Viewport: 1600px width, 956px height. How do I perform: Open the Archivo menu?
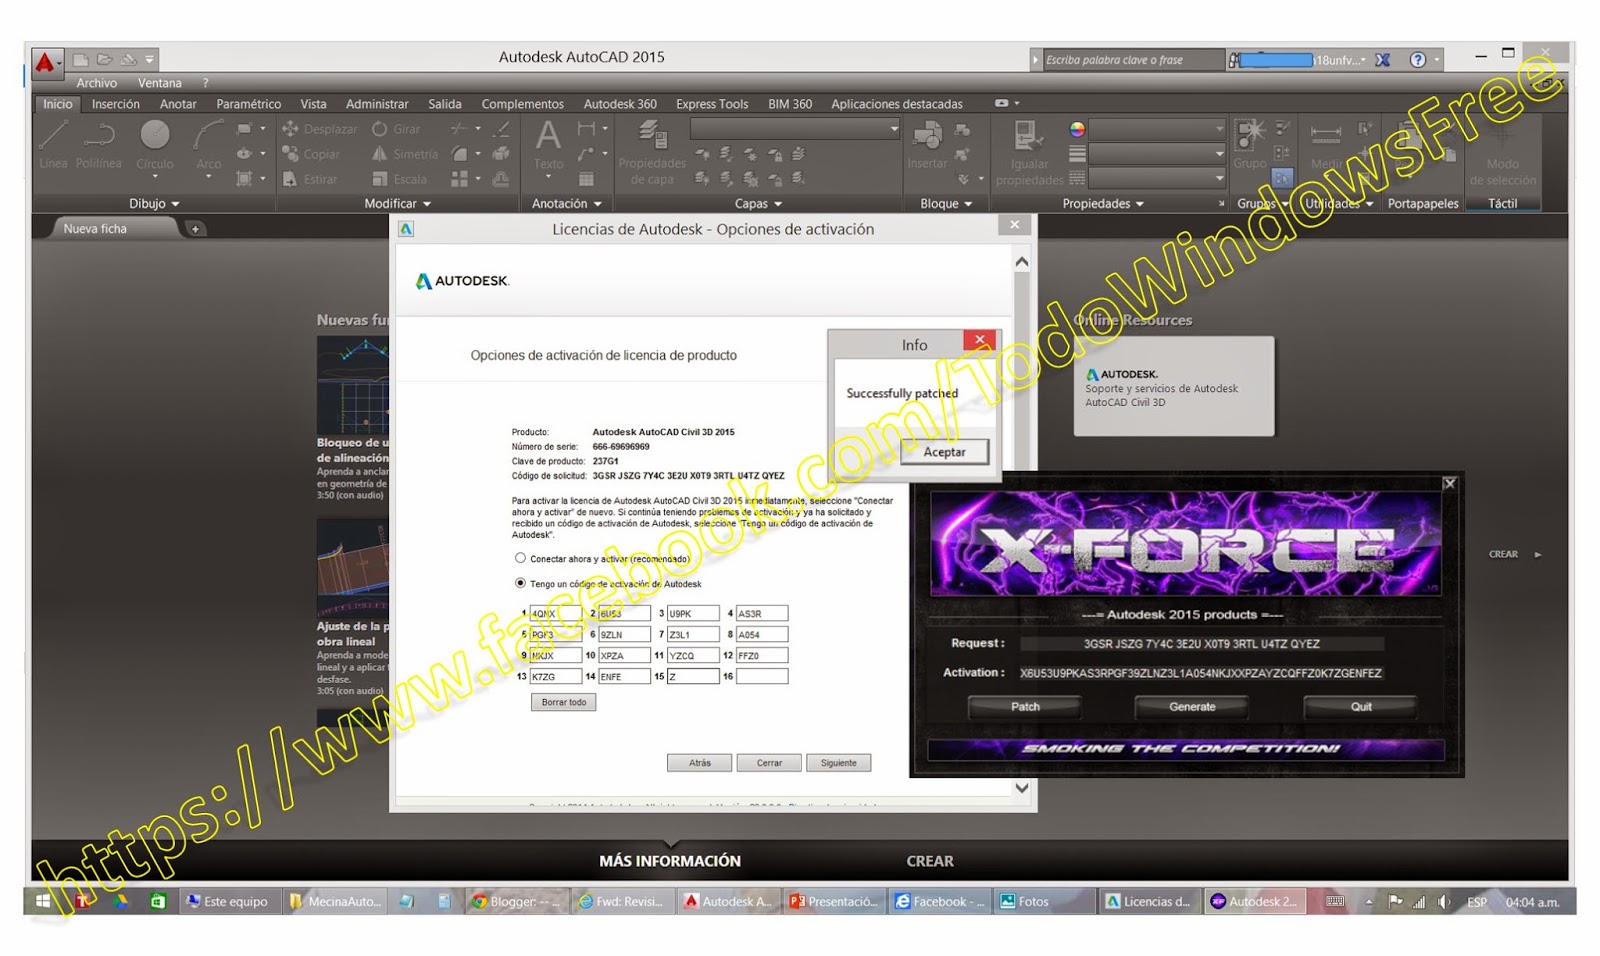pos(97,83)
